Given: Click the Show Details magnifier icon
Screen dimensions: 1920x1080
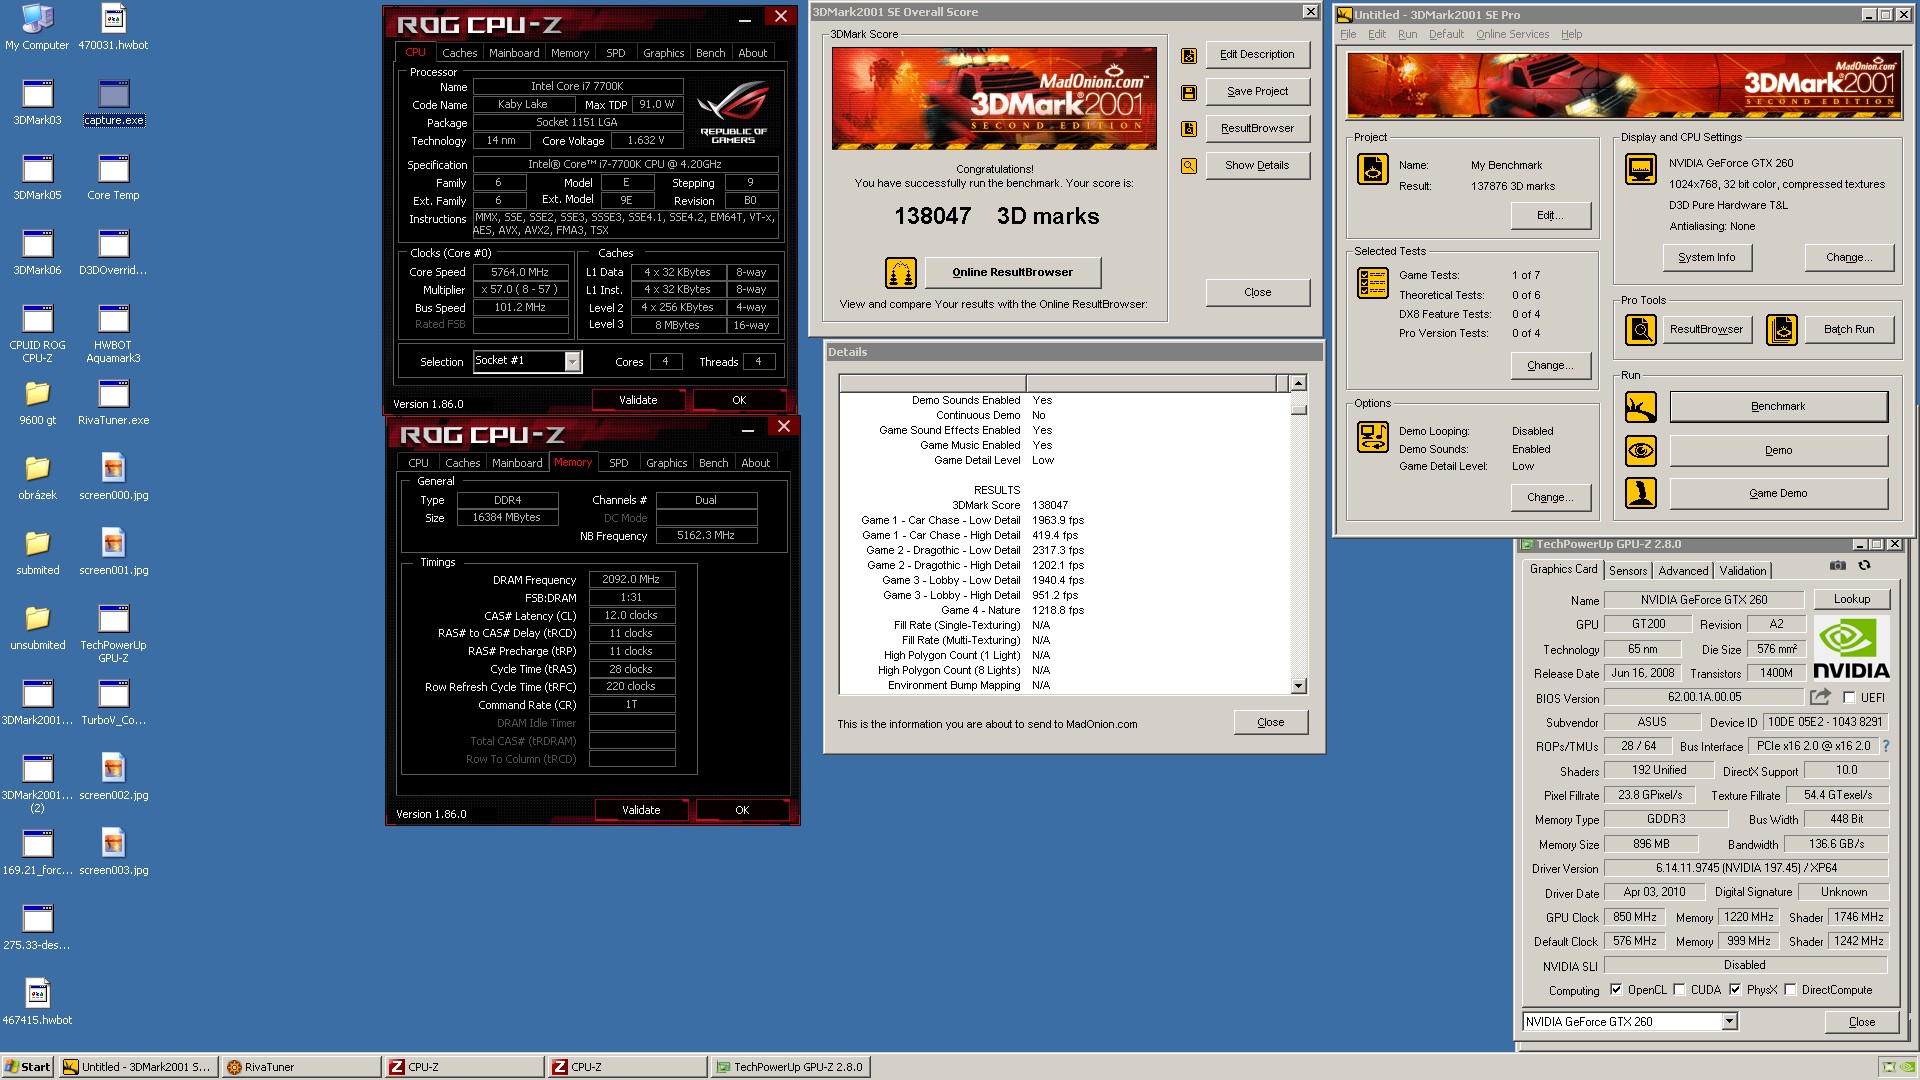Looking at the screenshot, I should [x=1189, y=166].
